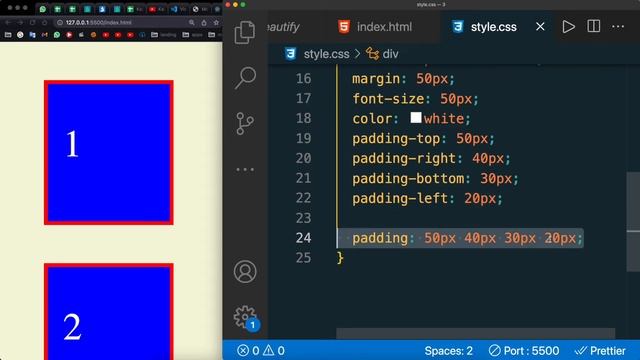The image size is (640, 360).
Task: Click blue box number 2 in the browser
Action: point(109,312)
